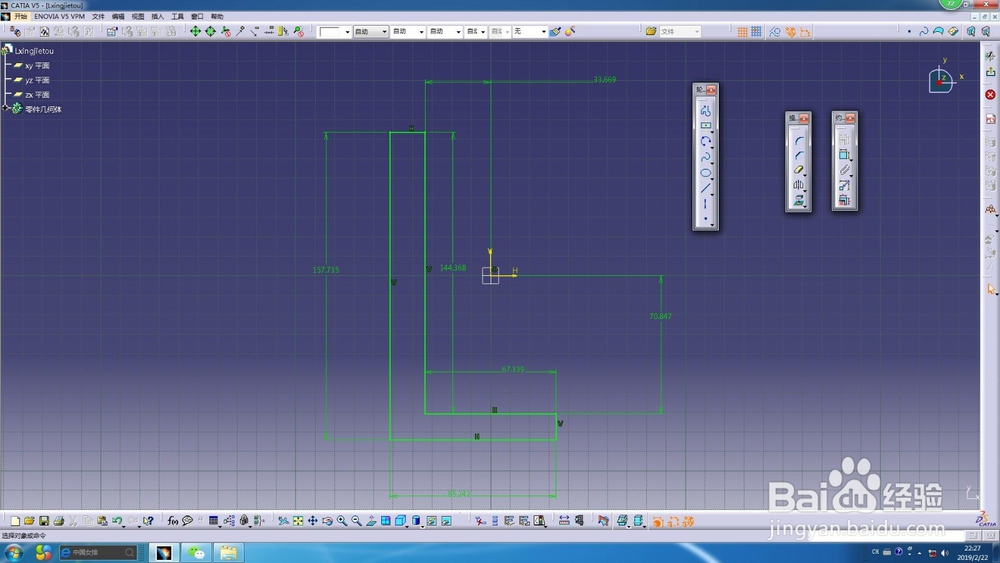Image resolution: width=1000 pixels, height=563 pixels.
Task: Click the red stop icon in right toolbar
Action: pyautogui.click(x=990, y=94)
